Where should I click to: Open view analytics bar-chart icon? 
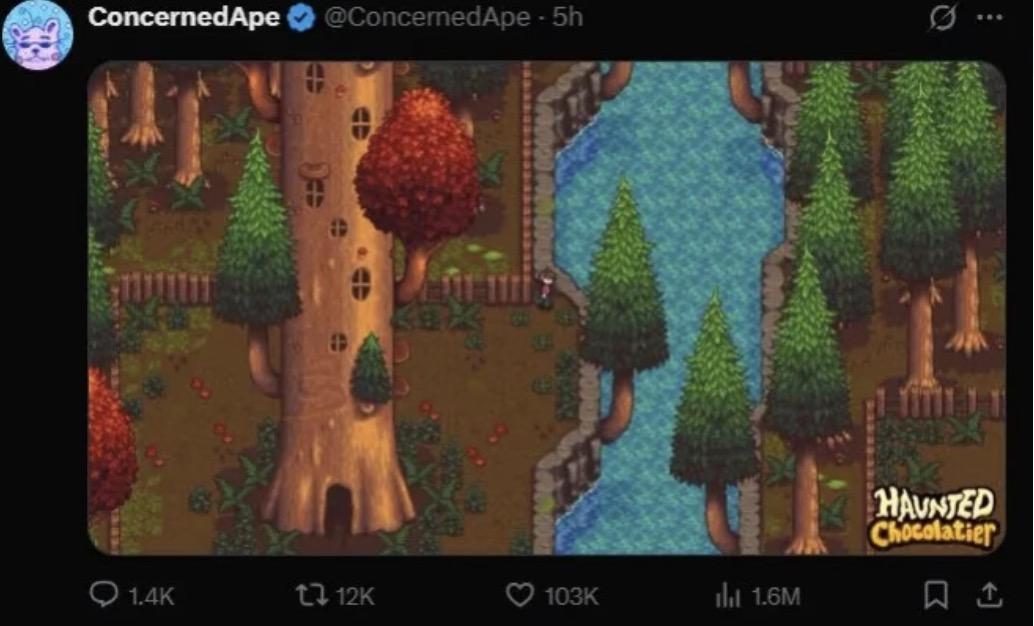click(728, 596)
